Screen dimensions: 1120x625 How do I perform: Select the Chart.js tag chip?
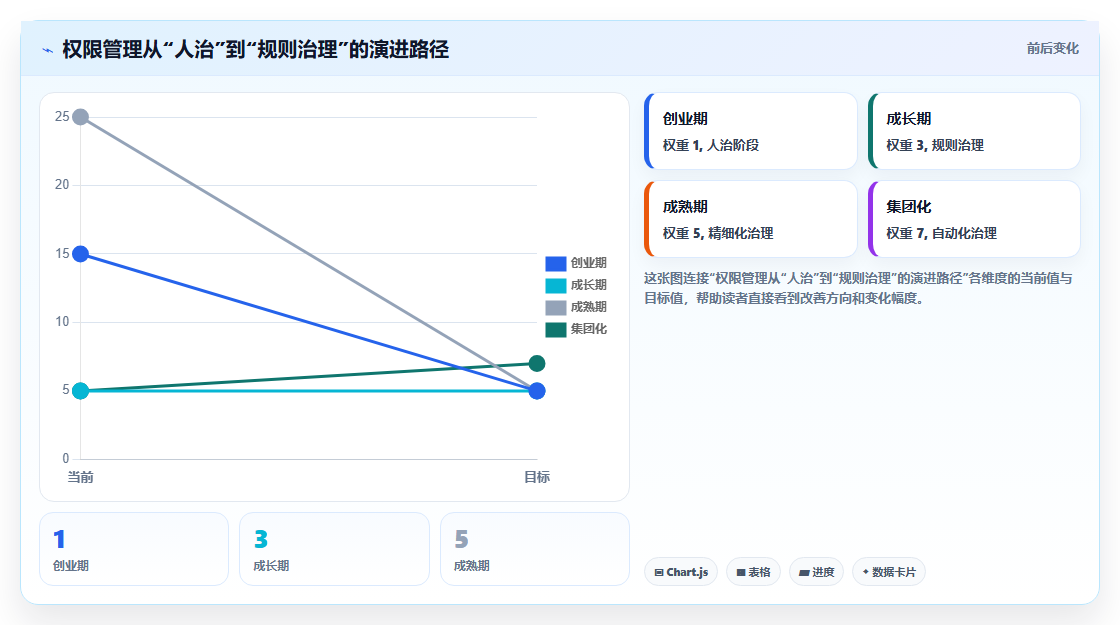point(681,572)
